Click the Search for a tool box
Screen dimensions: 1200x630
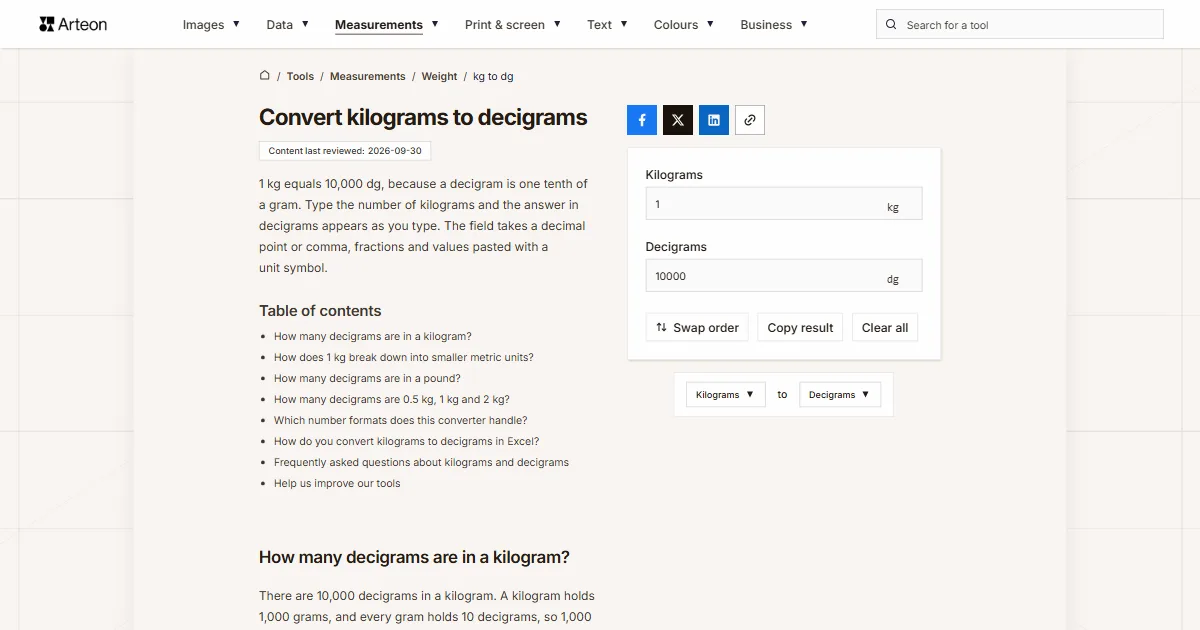(x=1020, y=25)
